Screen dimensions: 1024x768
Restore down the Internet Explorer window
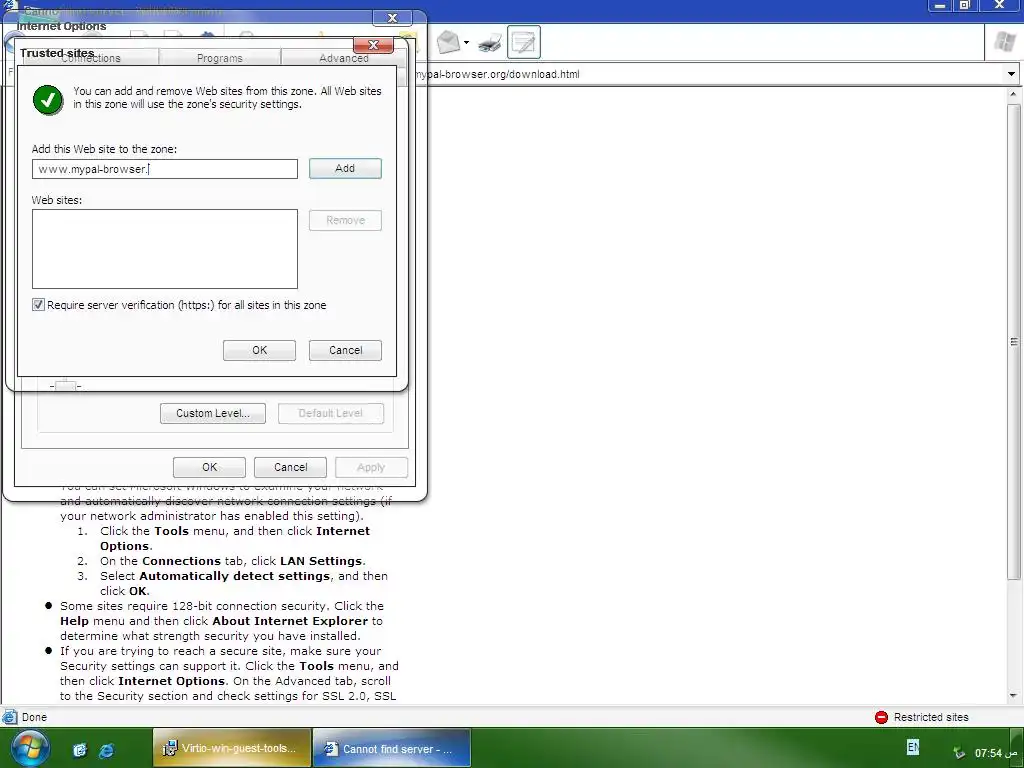coord(964,6)
